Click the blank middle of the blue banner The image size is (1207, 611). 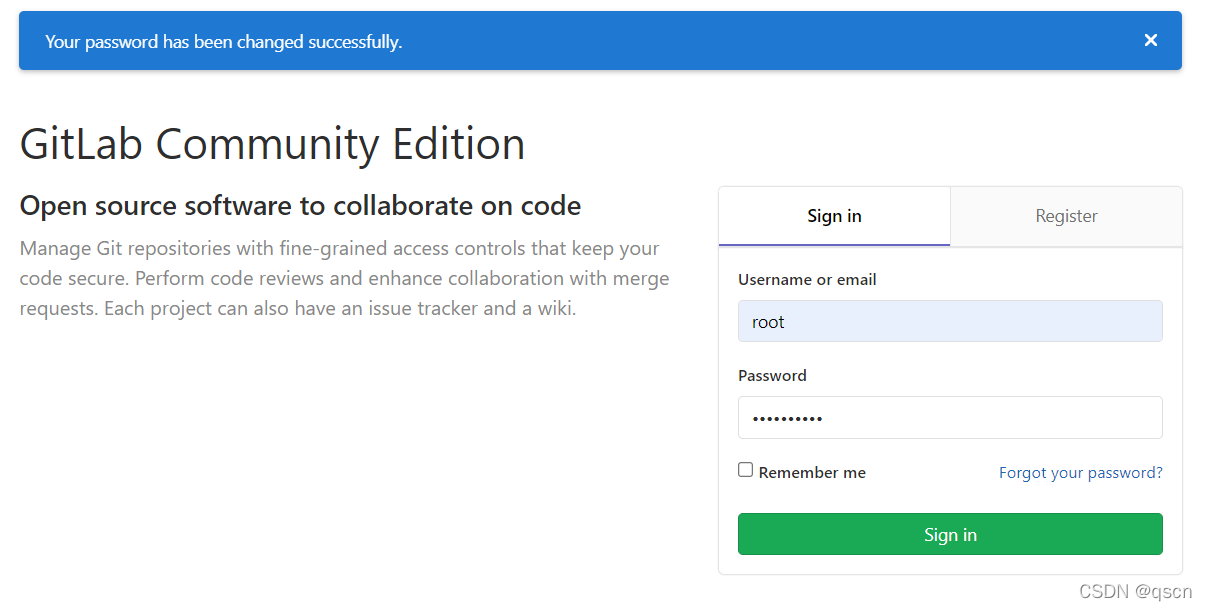tap(750, 41)
